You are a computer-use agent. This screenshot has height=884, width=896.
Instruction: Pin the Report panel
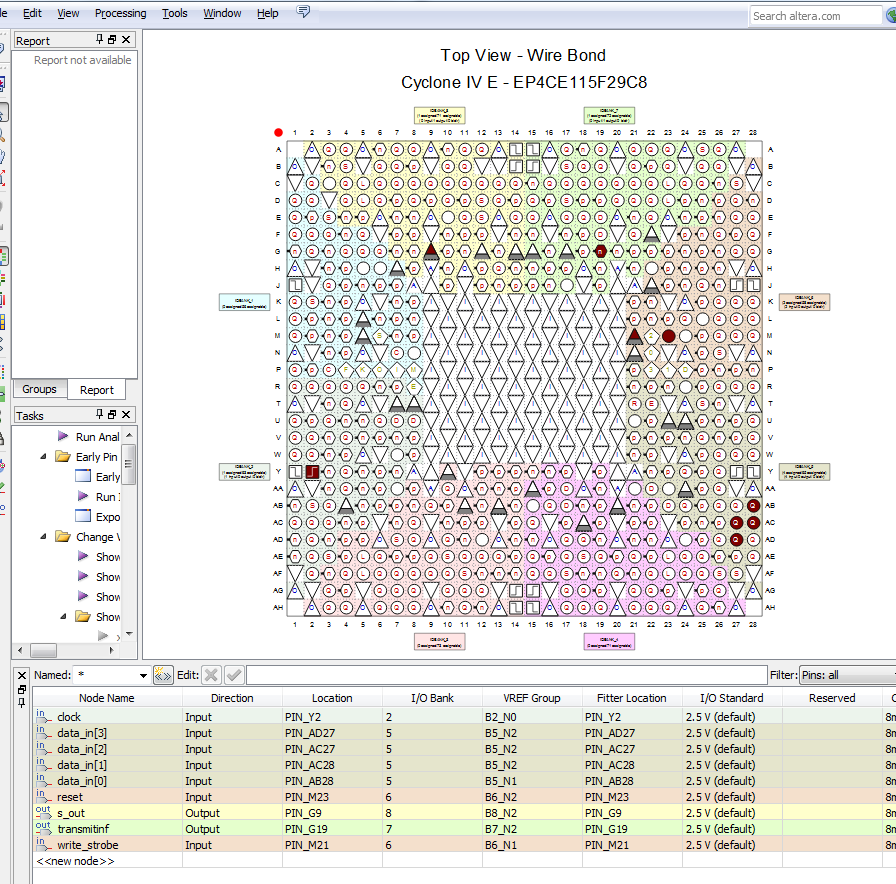pyautogui.click(x=99, y=40)
